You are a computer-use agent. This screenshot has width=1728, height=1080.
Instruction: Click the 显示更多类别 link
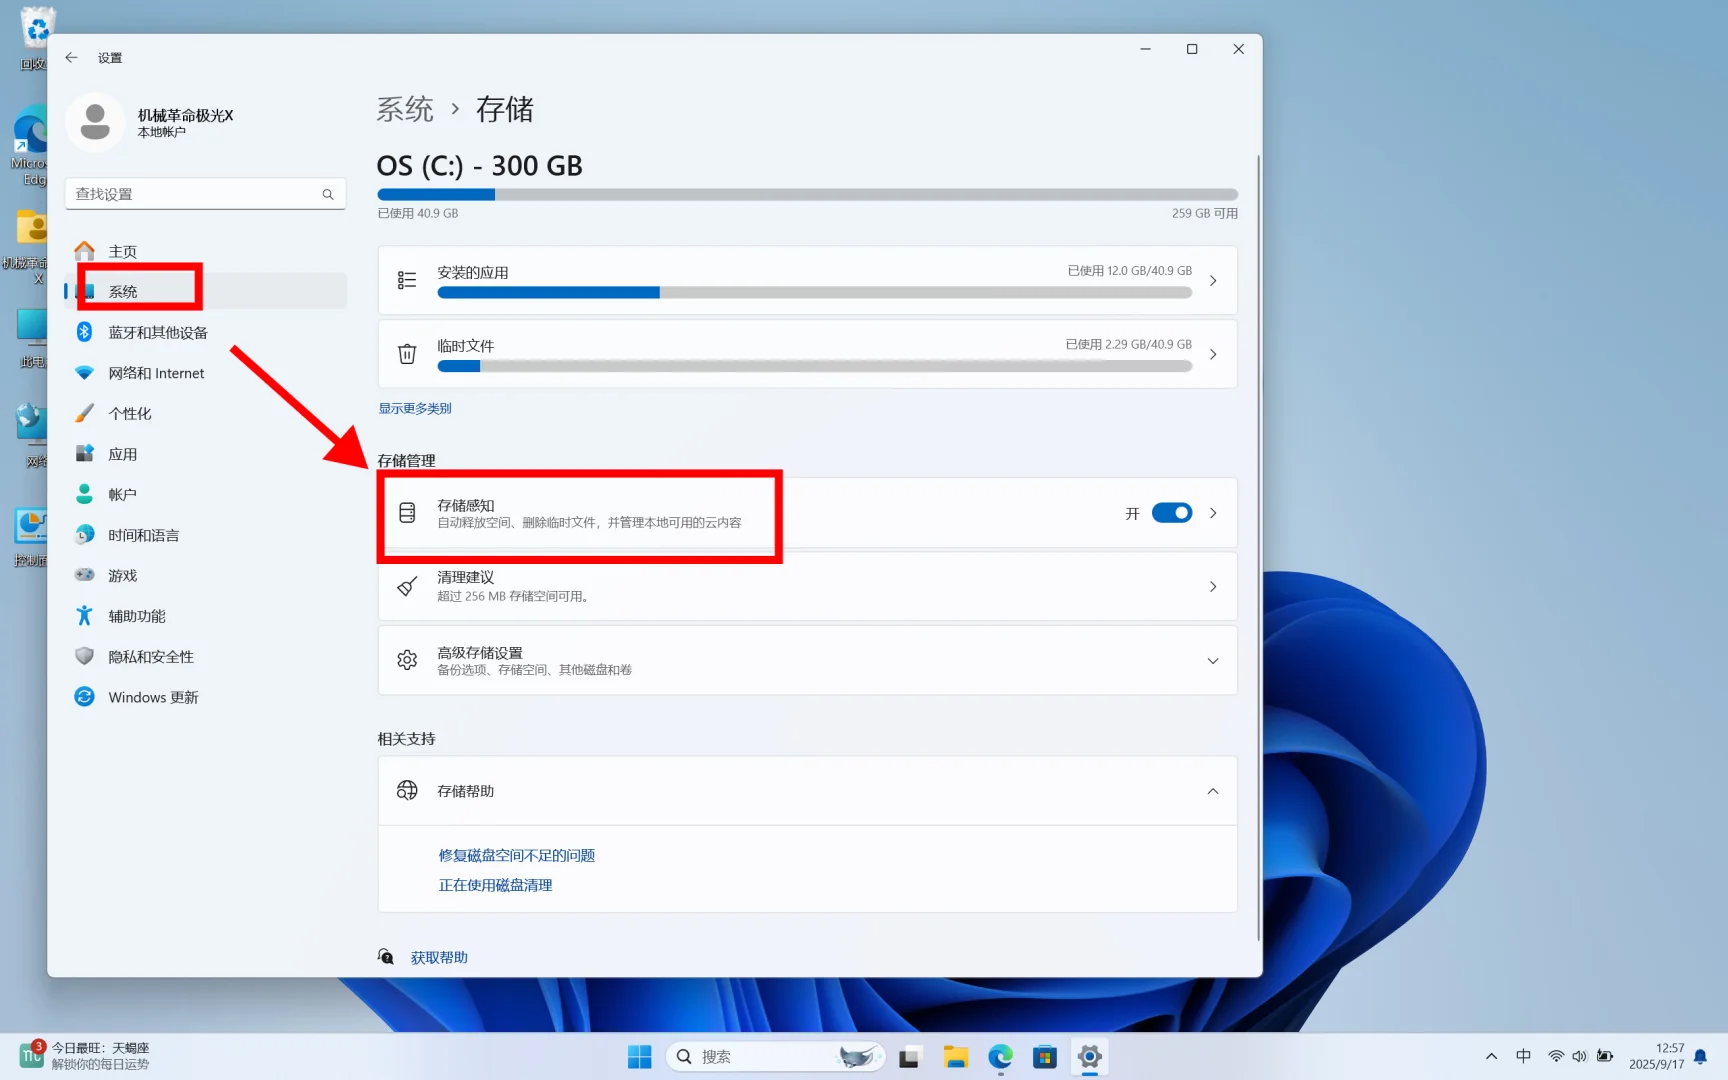pyautogui.click(x=414, y=407)
